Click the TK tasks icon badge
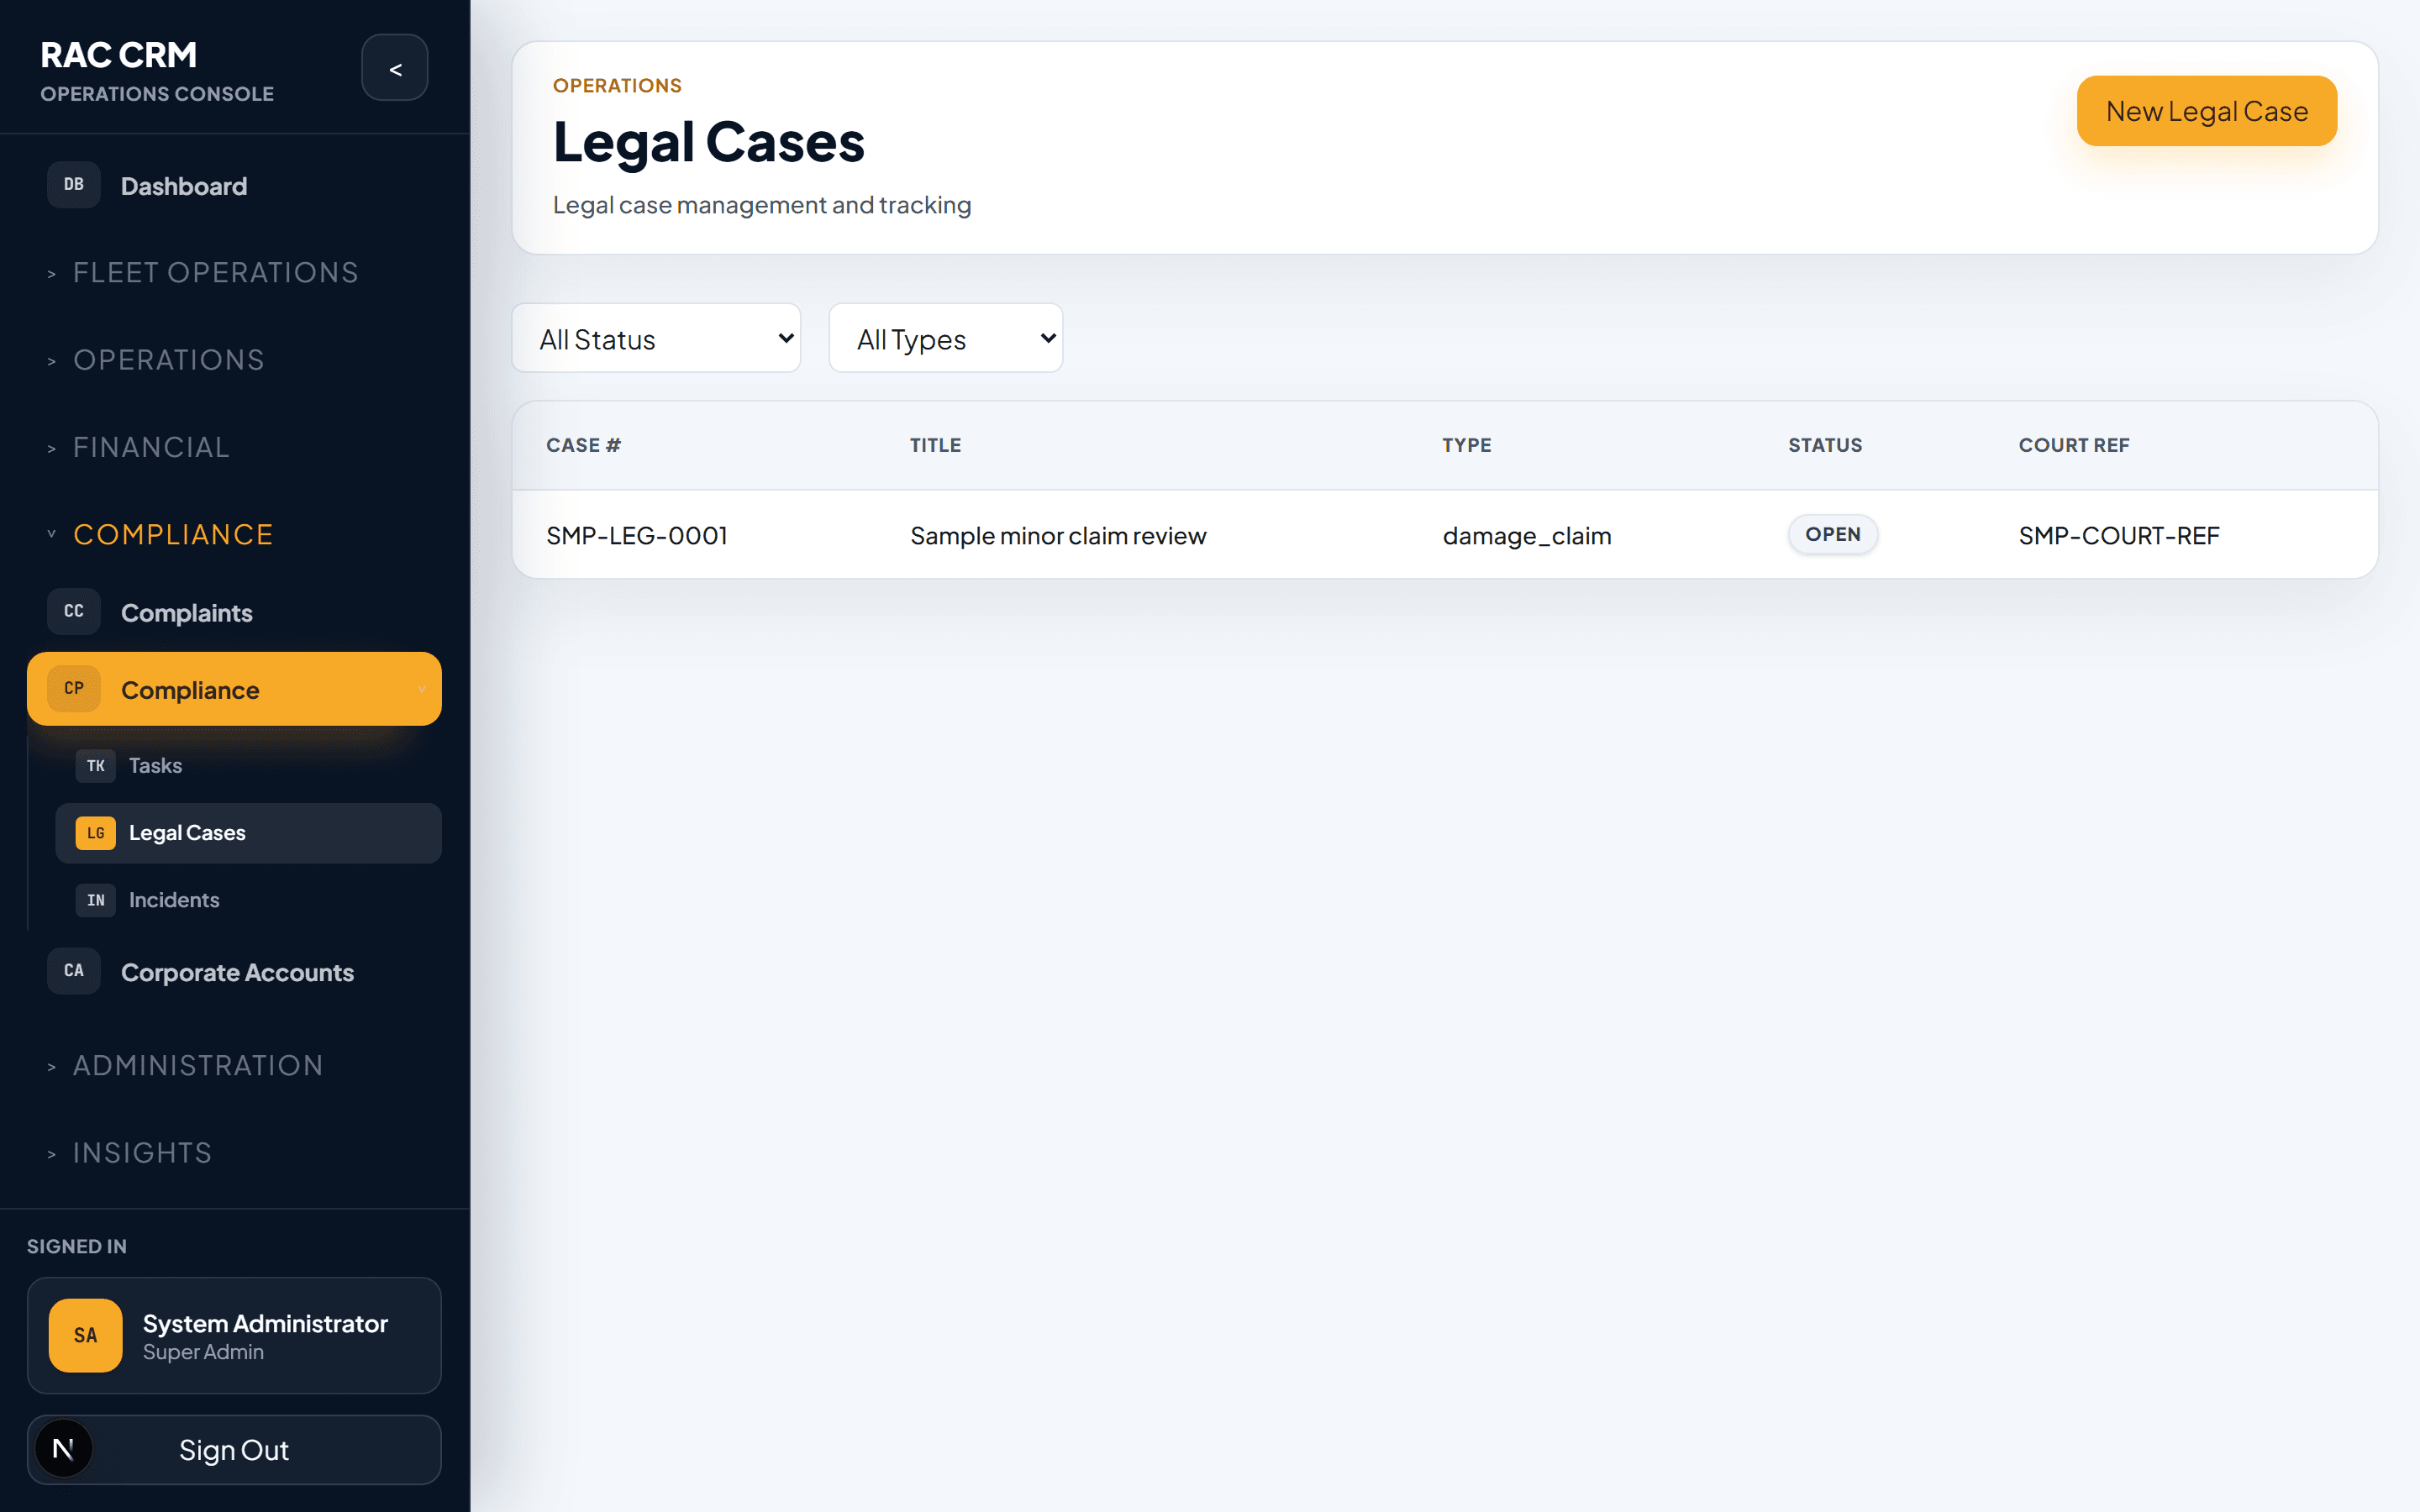 coord(96,766)
